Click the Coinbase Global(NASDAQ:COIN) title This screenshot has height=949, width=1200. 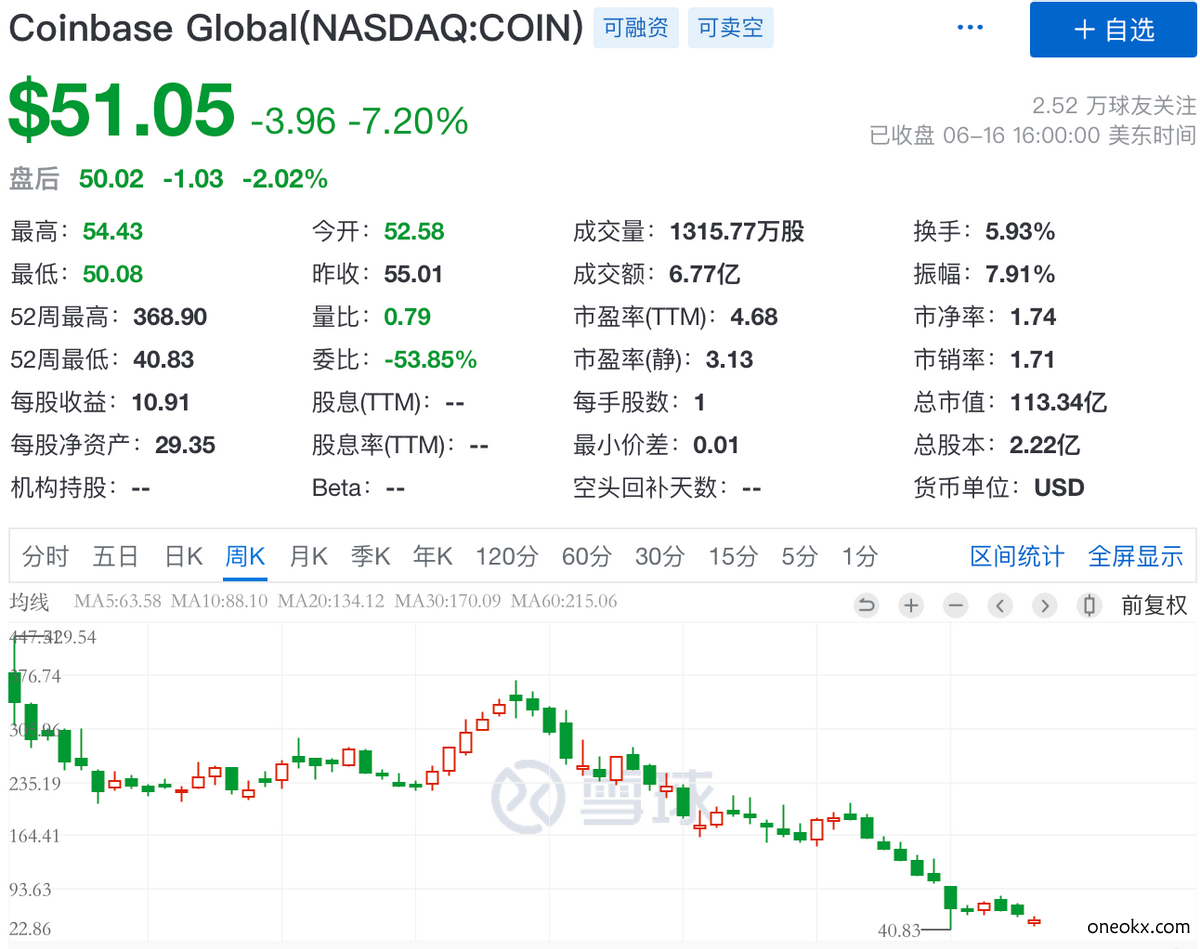point(296,28)
